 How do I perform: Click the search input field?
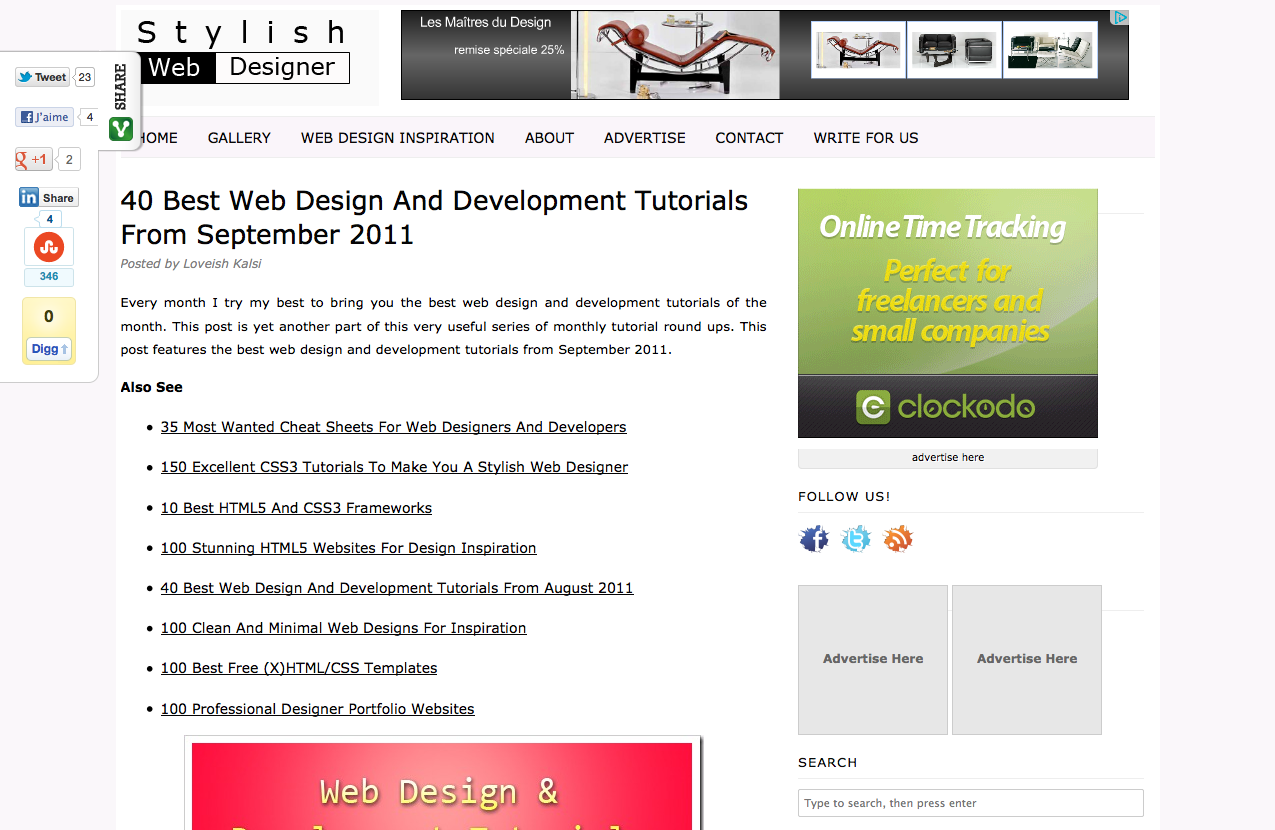point(970,803)
